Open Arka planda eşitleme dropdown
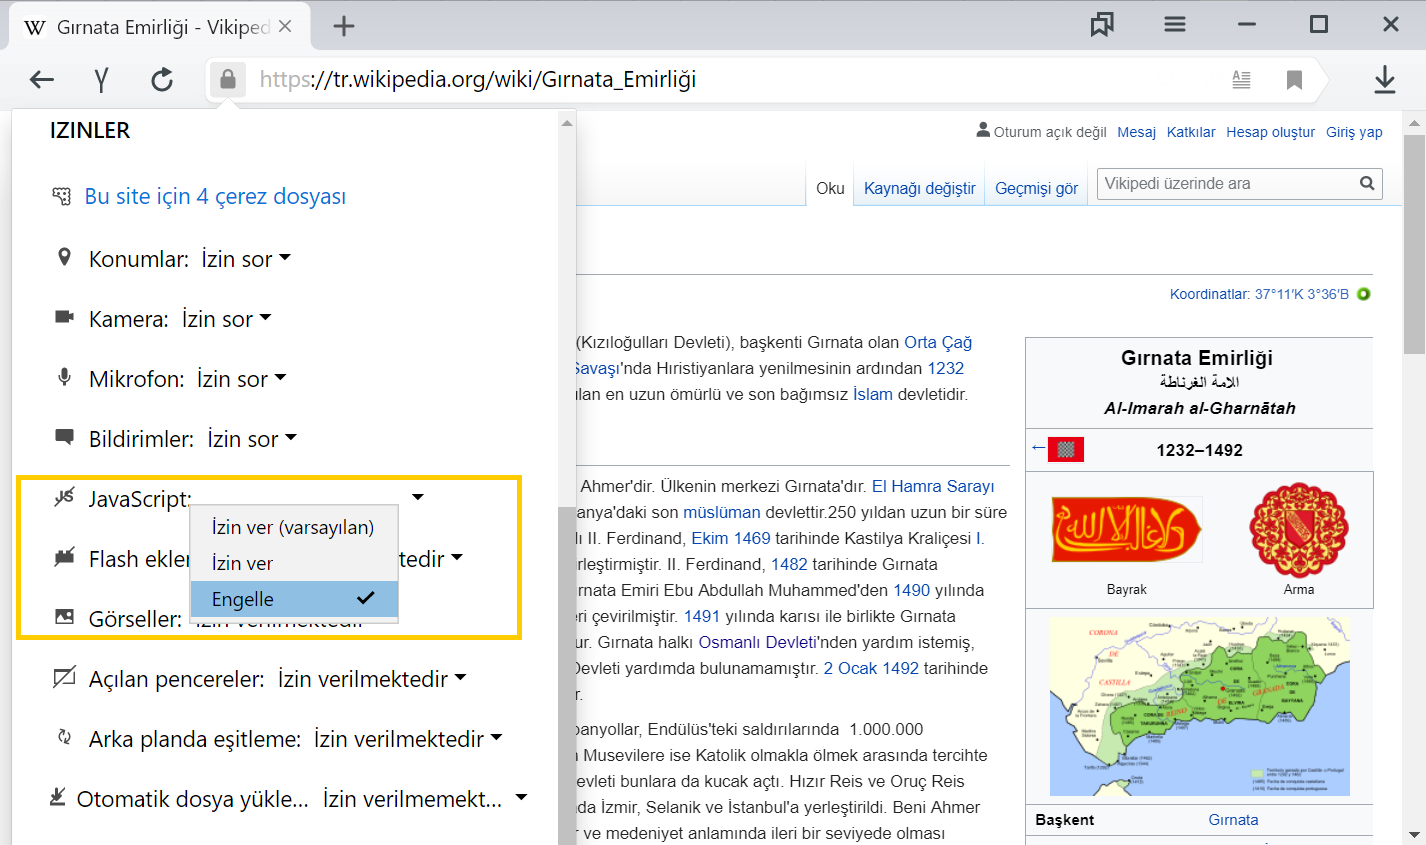Viewport: 1426px width, 845px height. (407, 739)
